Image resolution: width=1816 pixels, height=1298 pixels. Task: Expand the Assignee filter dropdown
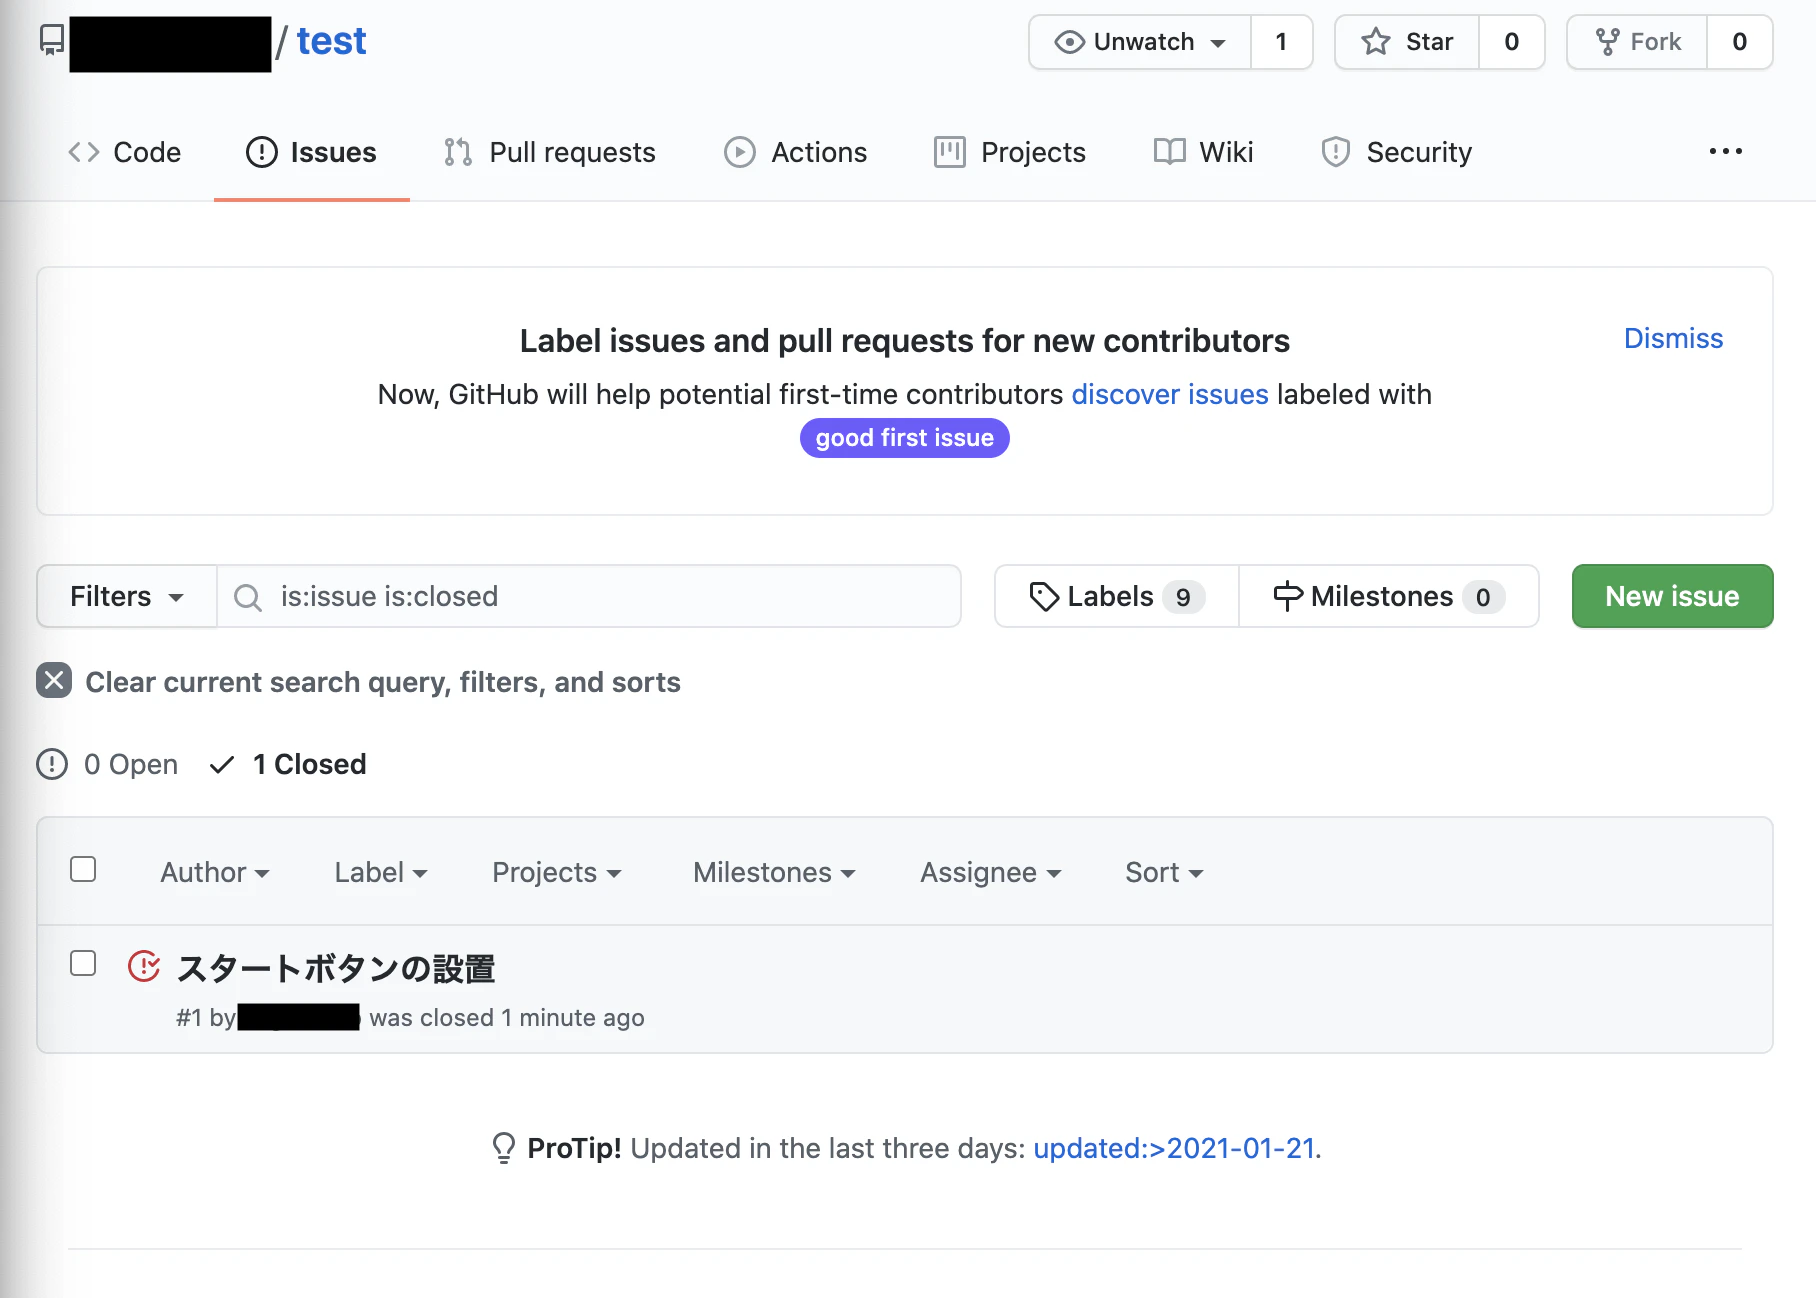[x=990, y=872]
